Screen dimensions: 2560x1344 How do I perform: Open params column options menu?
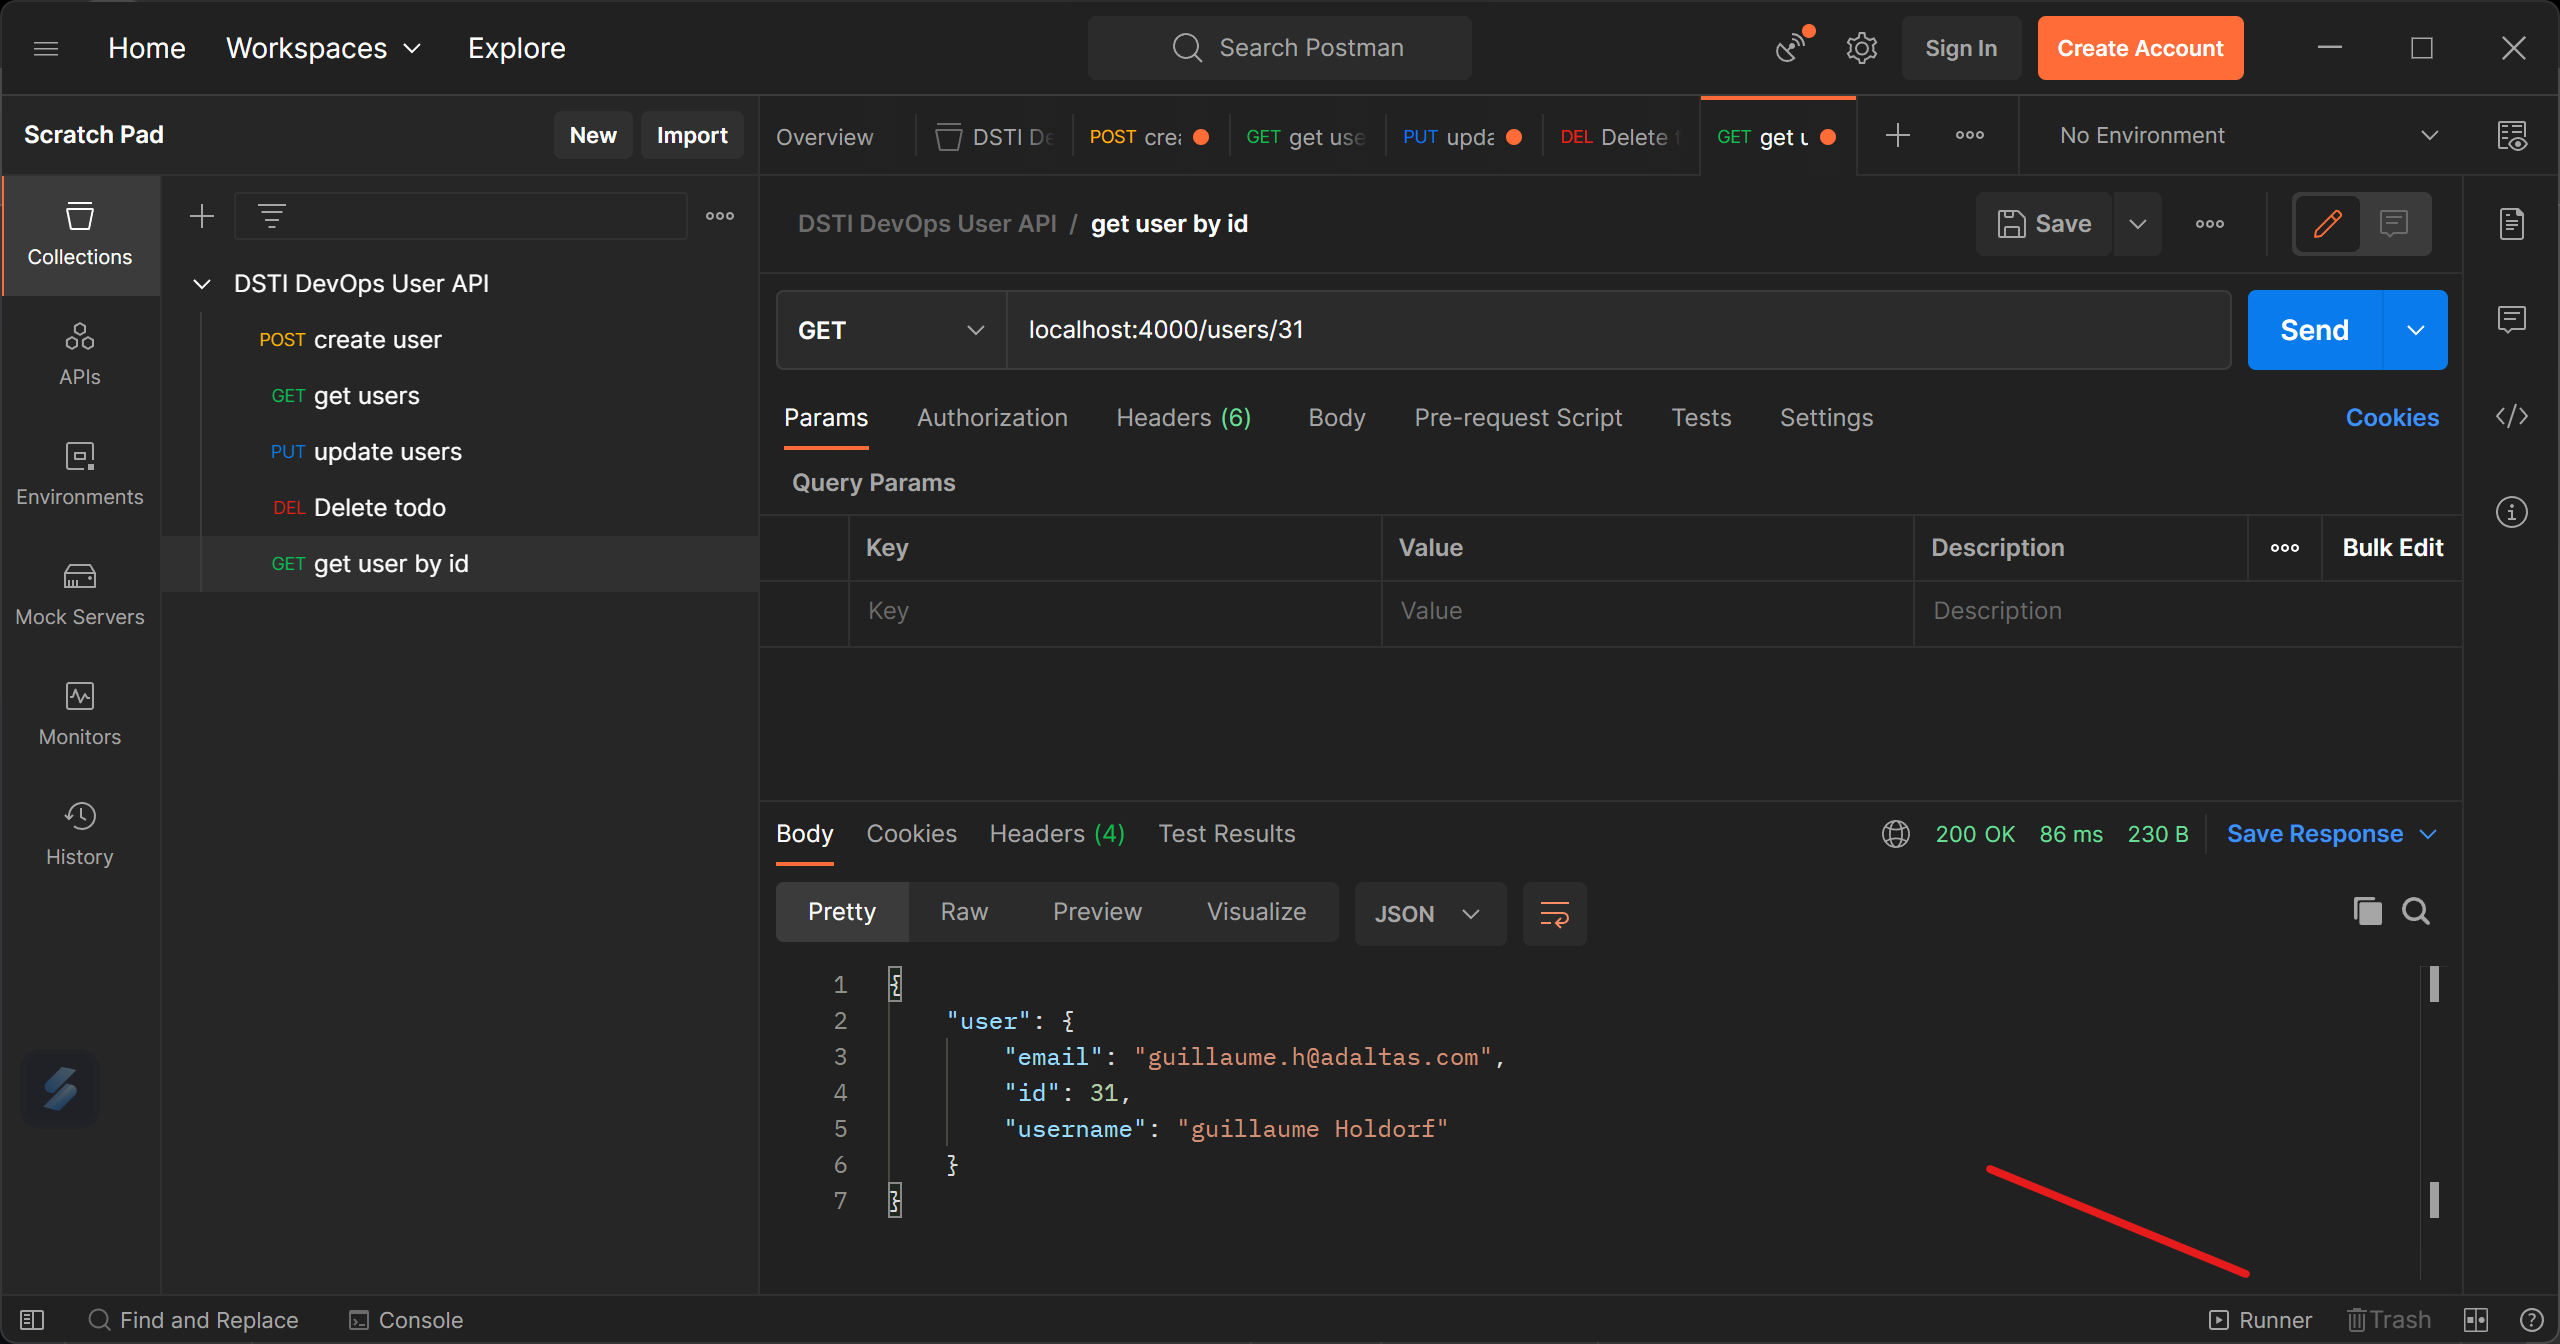tap(2285, 548)
